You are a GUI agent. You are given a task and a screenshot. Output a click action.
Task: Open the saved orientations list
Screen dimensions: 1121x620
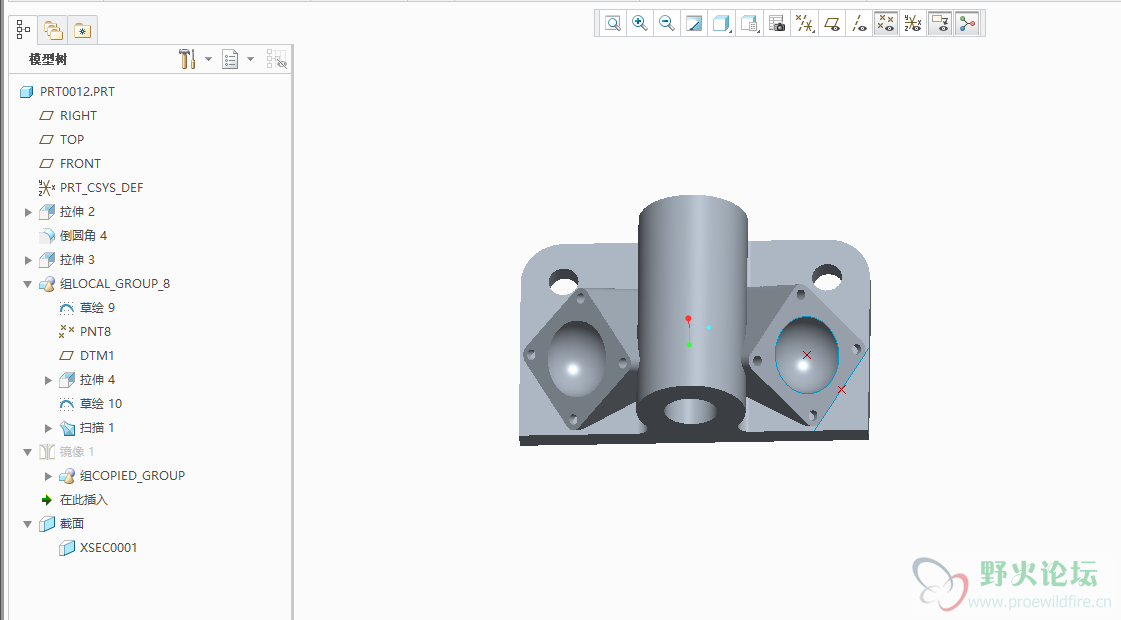[749, 24]
